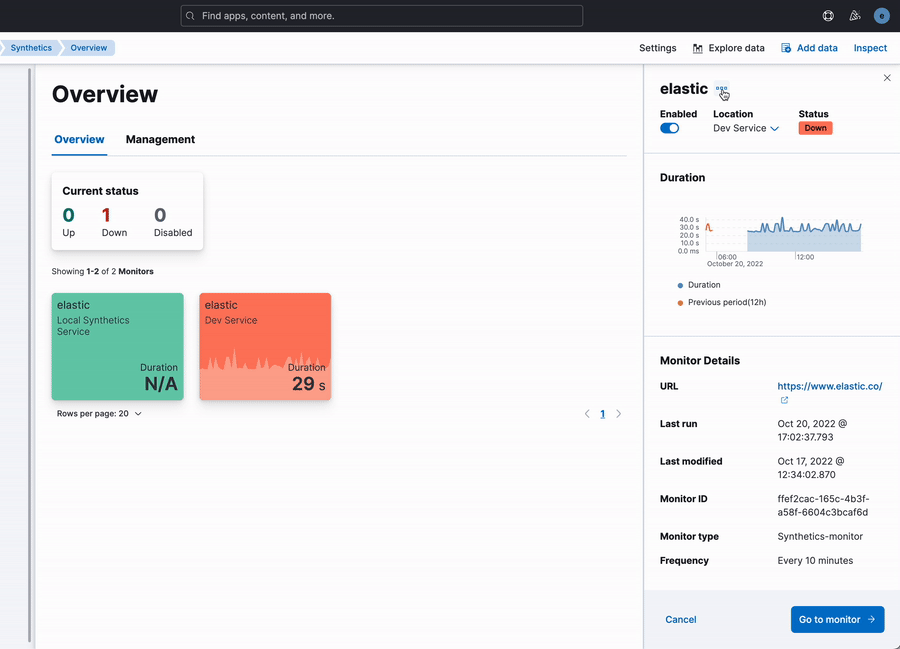Go to the previous page of monitors
The height and width of the screenshot is (649, 900).
point(587,414)
